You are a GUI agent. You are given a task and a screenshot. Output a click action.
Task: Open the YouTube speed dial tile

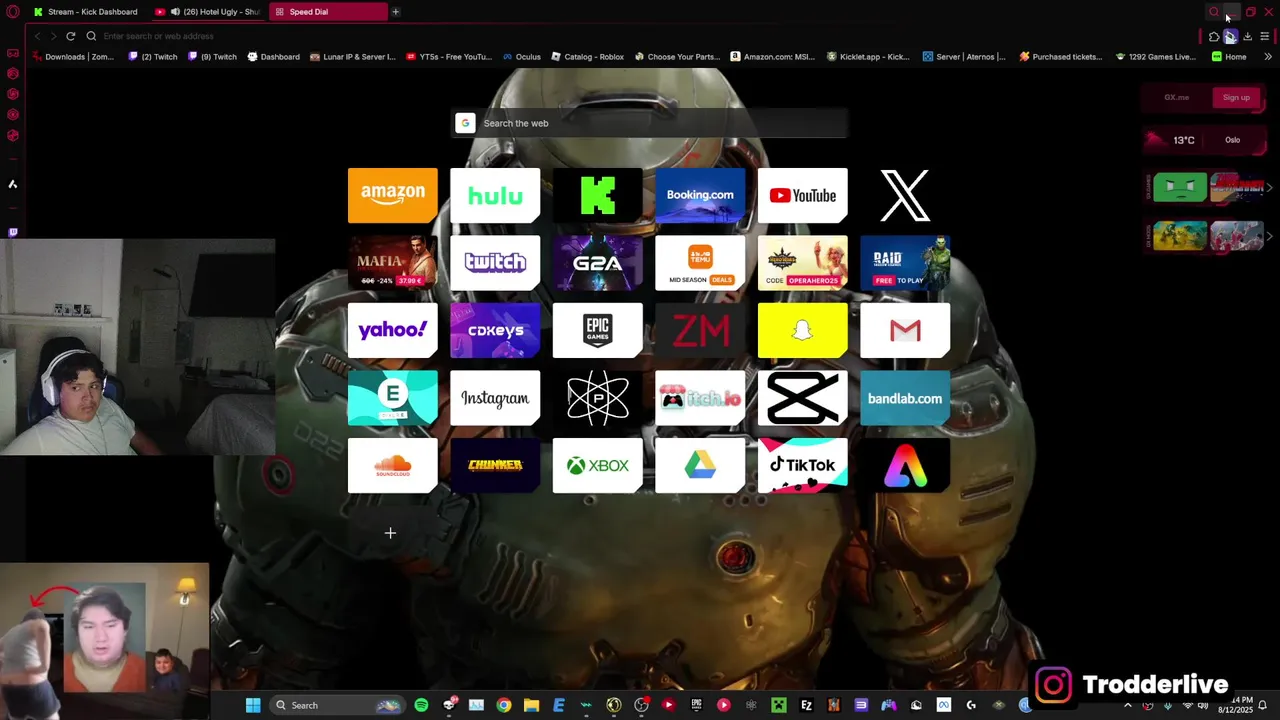802,195
